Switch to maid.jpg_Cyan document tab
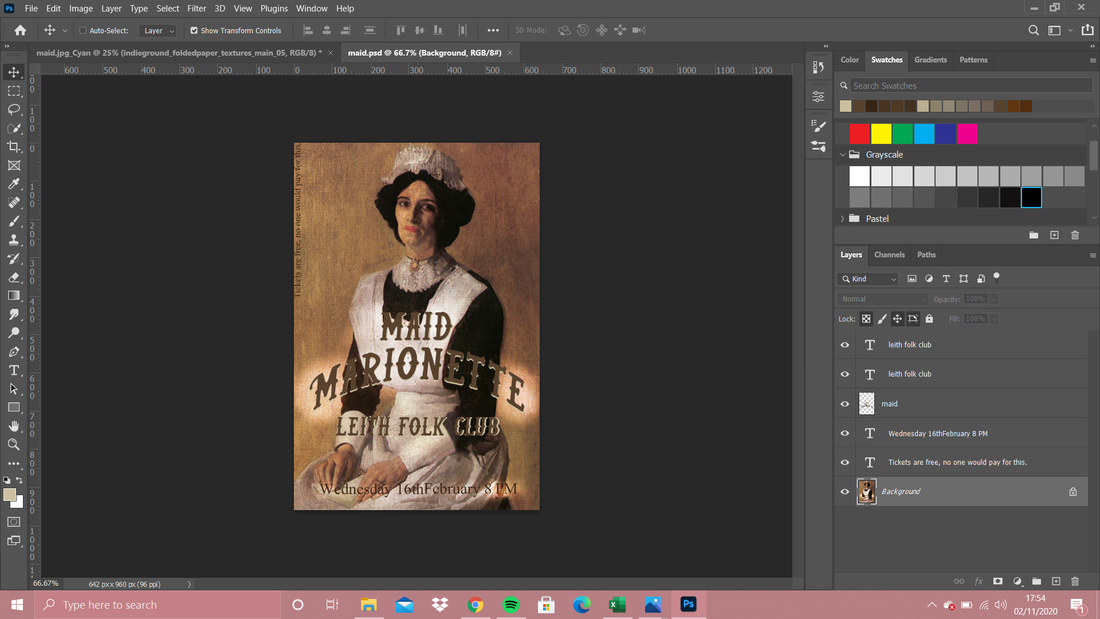The height and width of the screenshot is (619, 1100). coord(179,53)
